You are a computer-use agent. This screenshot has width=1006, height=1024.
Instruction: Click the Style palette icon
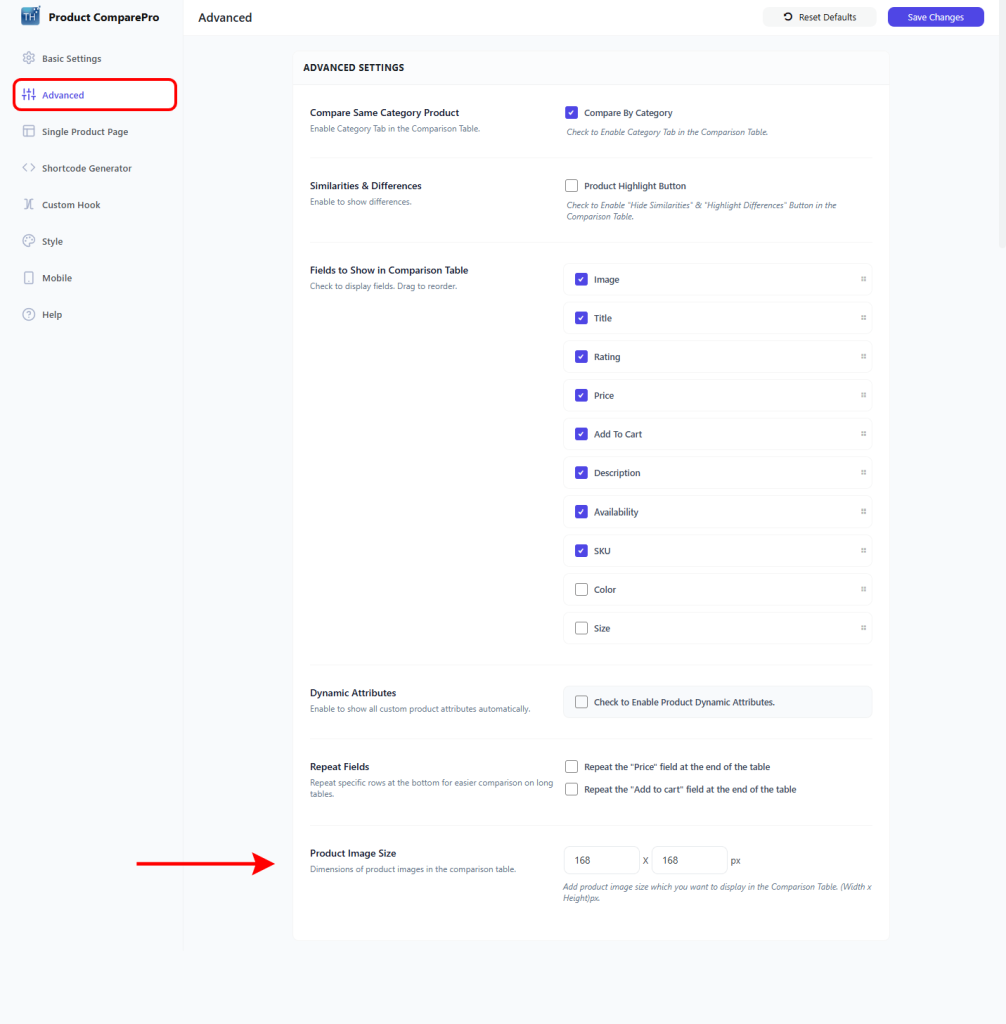29,241
